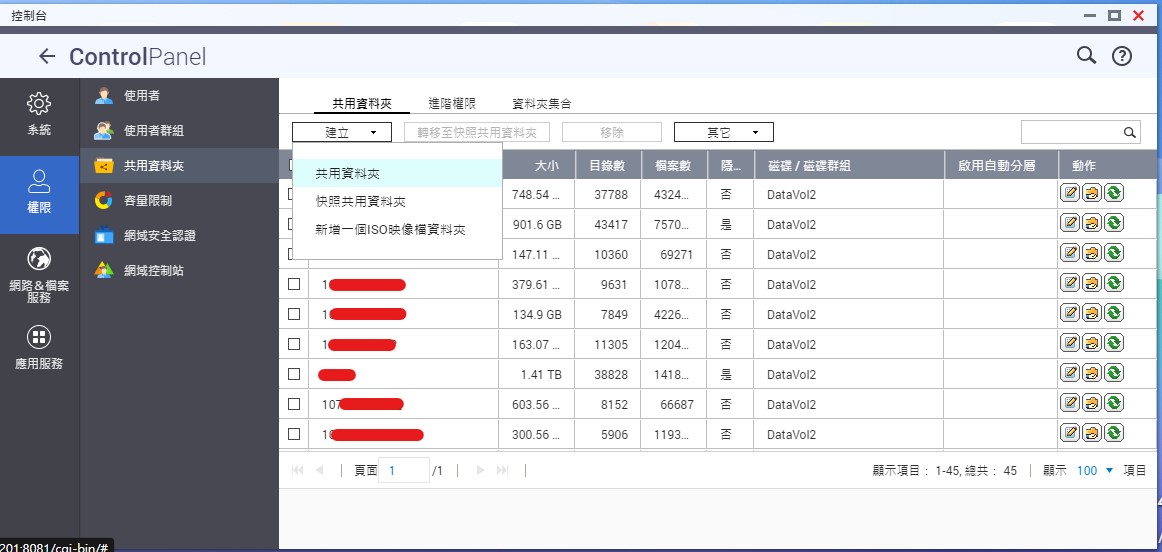The height and width of the screenshot is (552, 1162).
Task: Open the 顯示 100 items-per-page dropdown
Action: [x=1095, y=470]
